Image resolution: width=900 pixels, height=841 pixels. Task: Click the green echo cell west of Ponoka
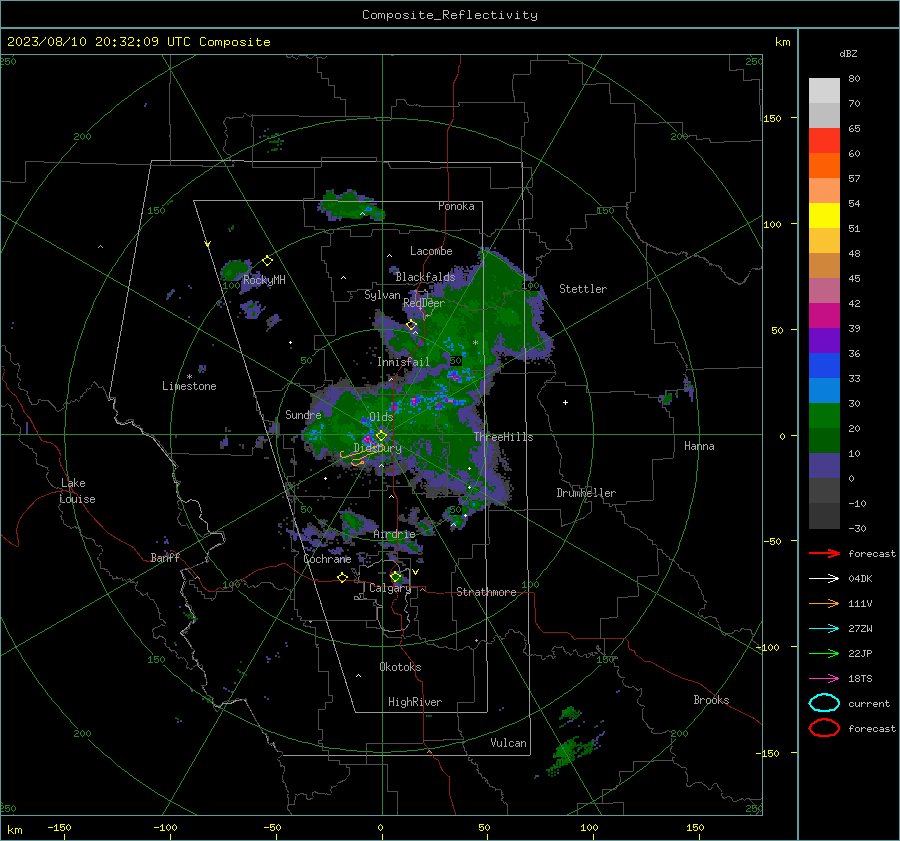click(349, 206)
